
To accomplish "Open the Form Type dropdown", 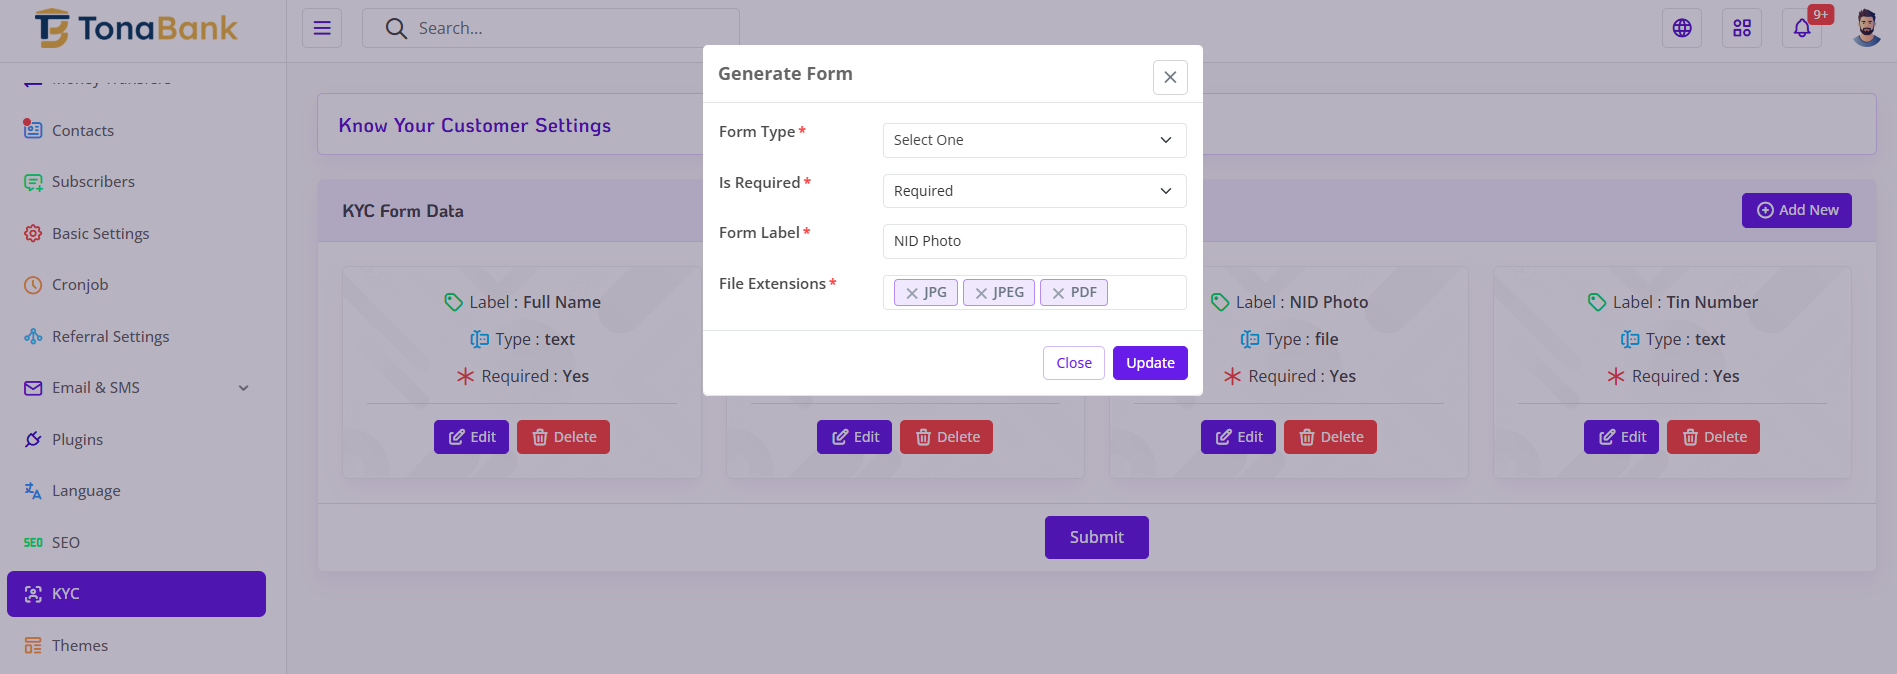I will click(1034, 140).
